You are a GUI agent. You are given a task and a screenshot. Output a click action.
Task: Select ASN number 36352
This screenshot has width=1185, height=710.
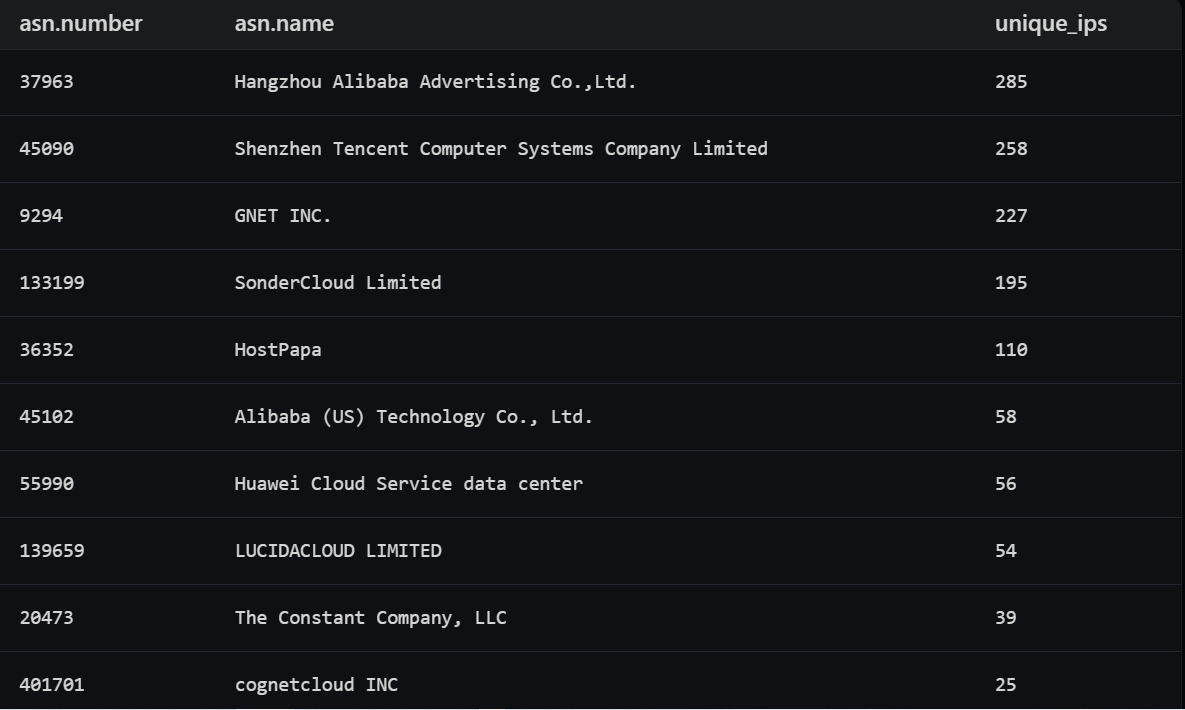click(x=47, y=350)
